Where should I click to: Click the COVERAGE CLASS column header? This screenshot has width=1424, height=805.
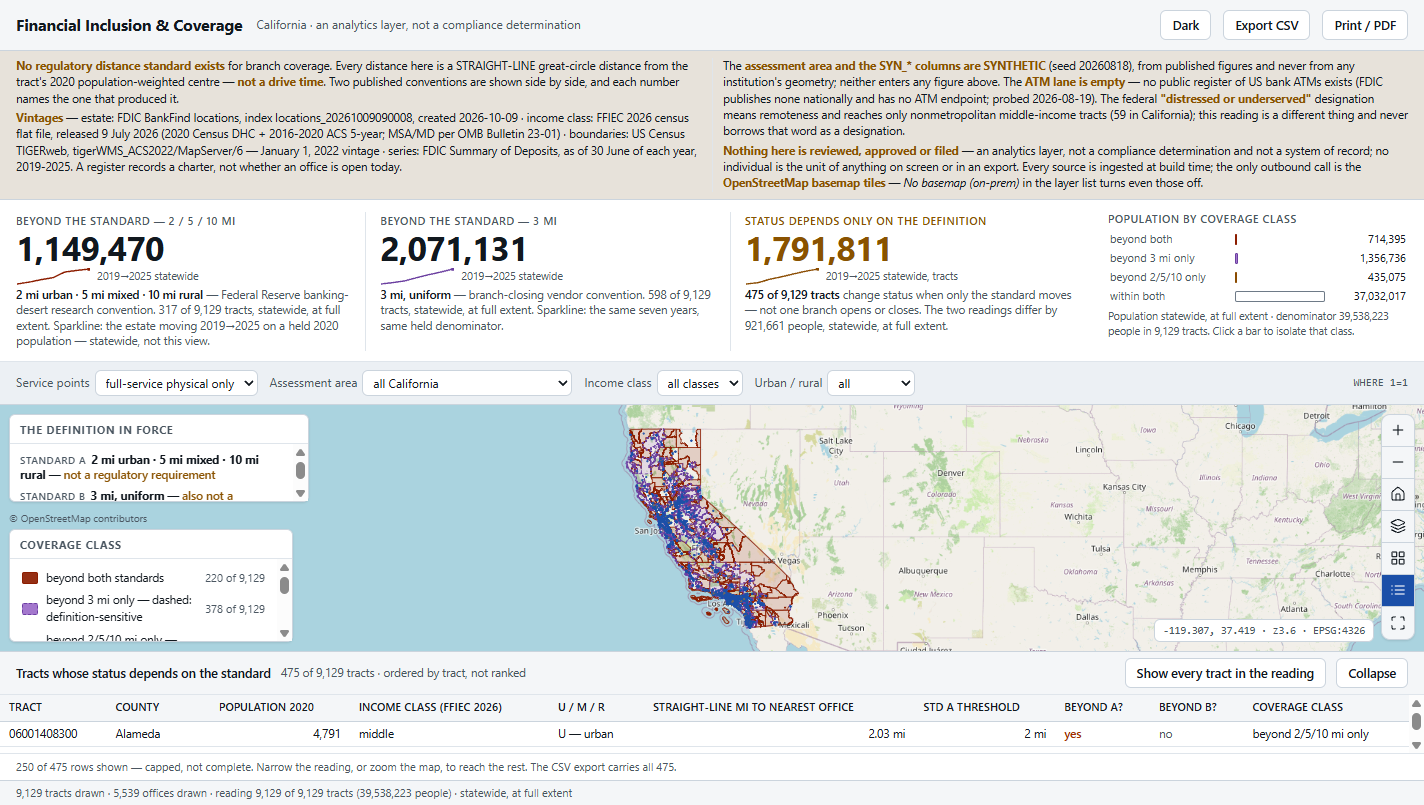1298,707
